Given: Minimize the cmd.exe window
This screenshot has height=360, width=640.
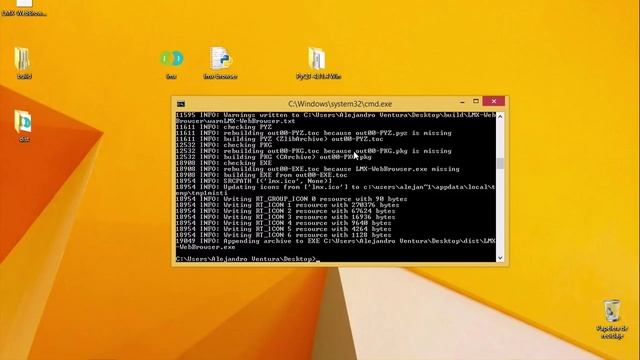Looking at the screenshot, I should [462, 102].
